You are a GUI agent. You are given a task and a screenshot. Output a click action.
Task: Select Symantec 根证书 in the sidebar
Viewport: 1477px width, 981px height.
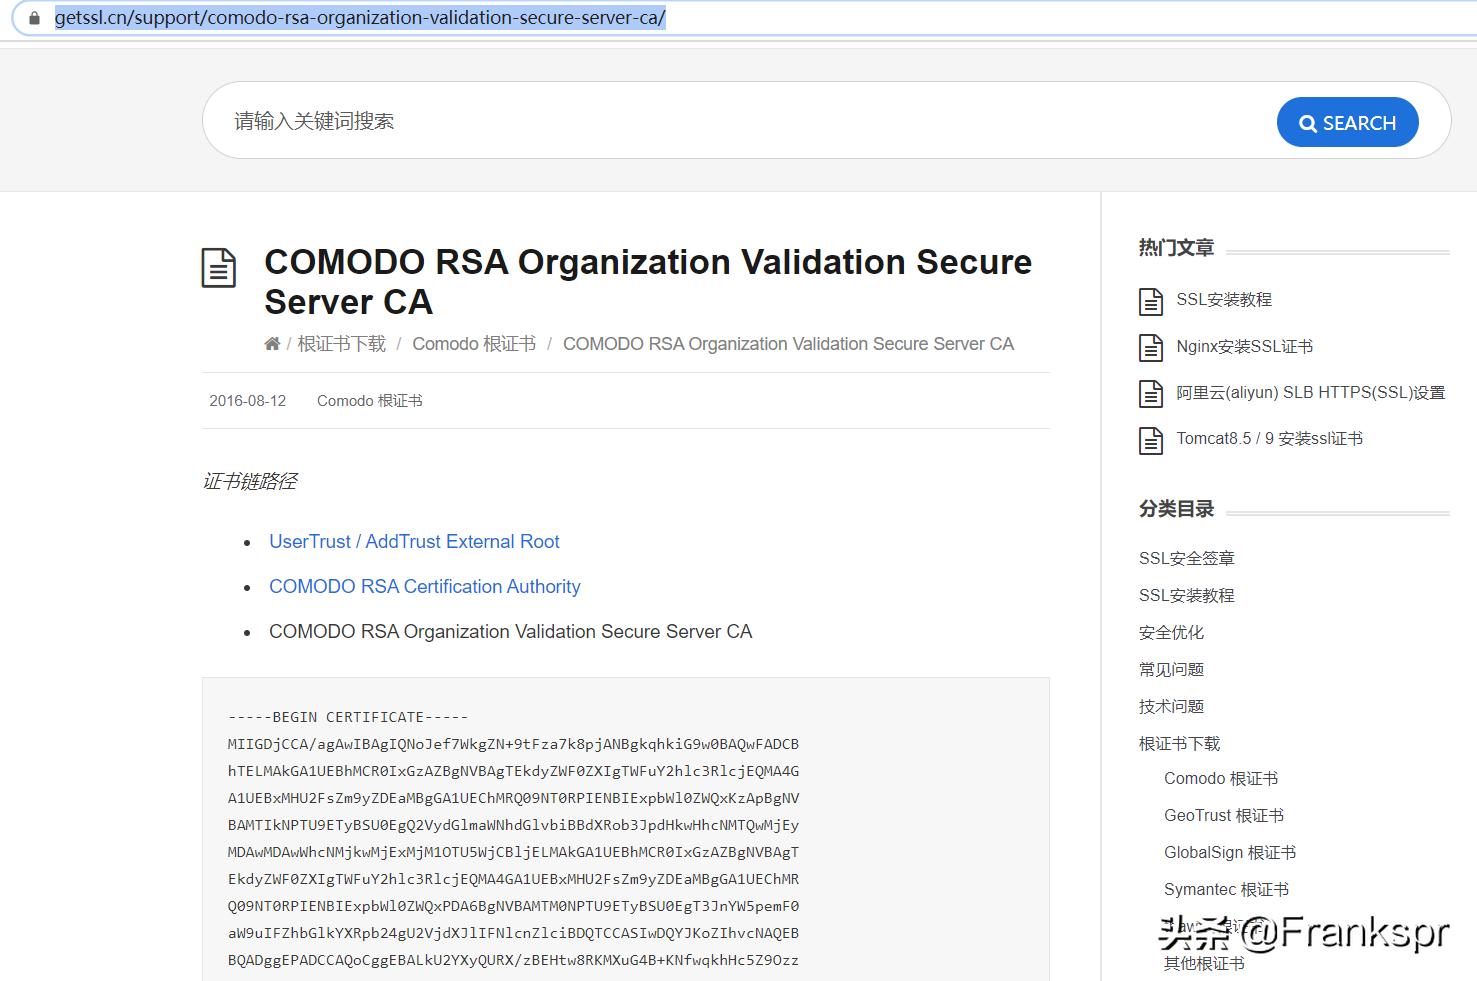(x=1225, y=889)
